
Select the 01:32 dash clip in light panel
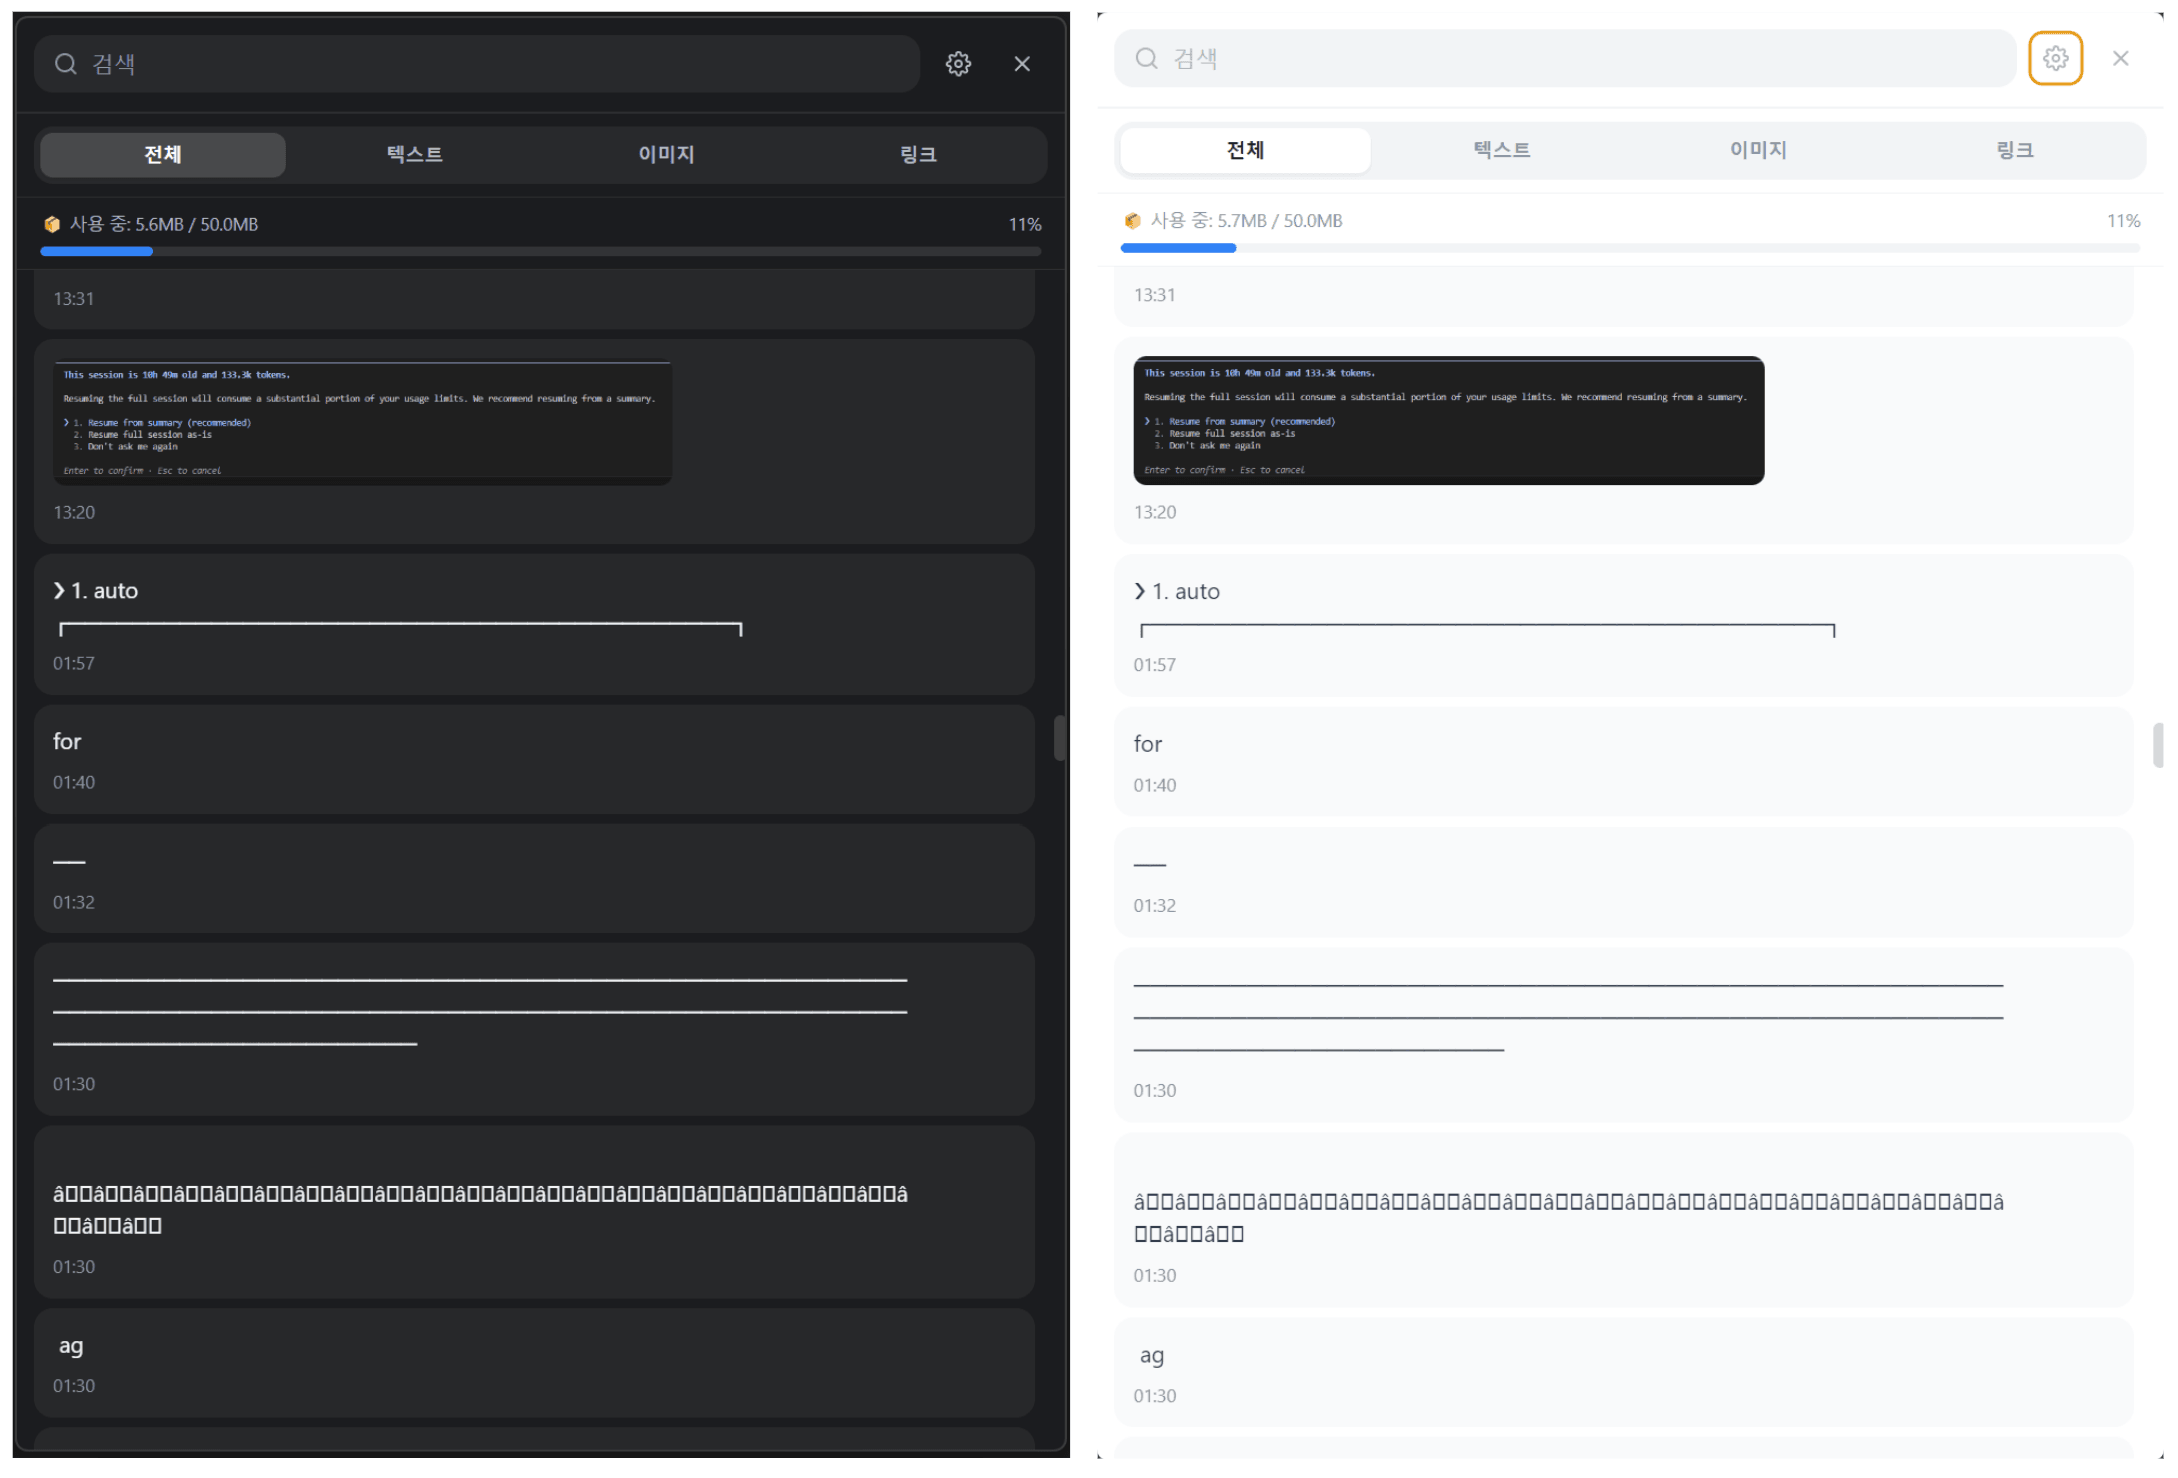pyautogui.click(x=1623, y=883)
